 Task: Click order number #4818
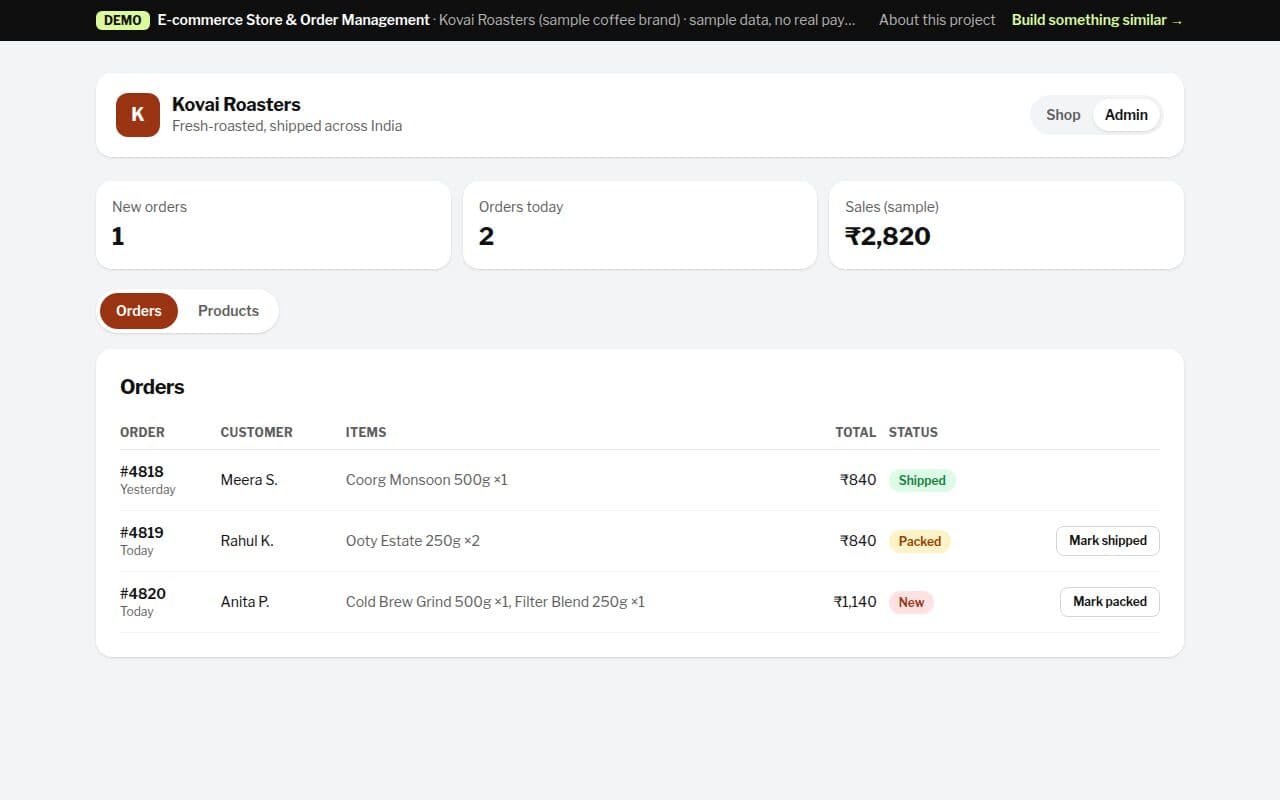[142, 472]
